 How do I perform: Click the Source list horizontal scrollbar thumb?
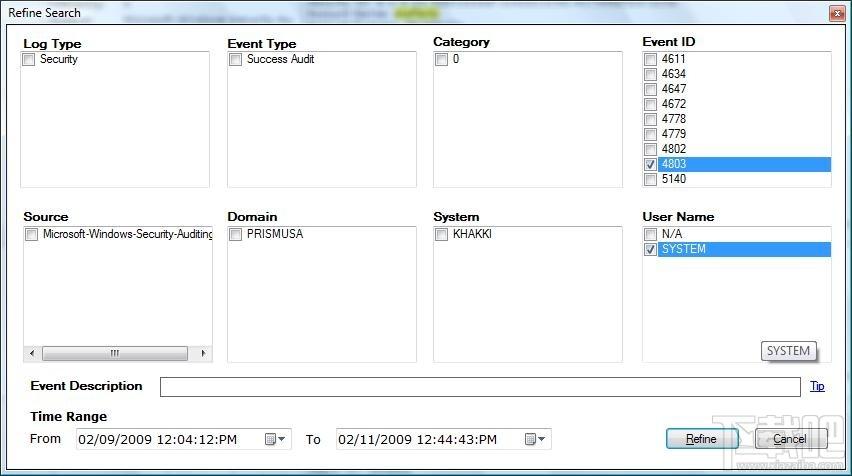coord(115,353)
